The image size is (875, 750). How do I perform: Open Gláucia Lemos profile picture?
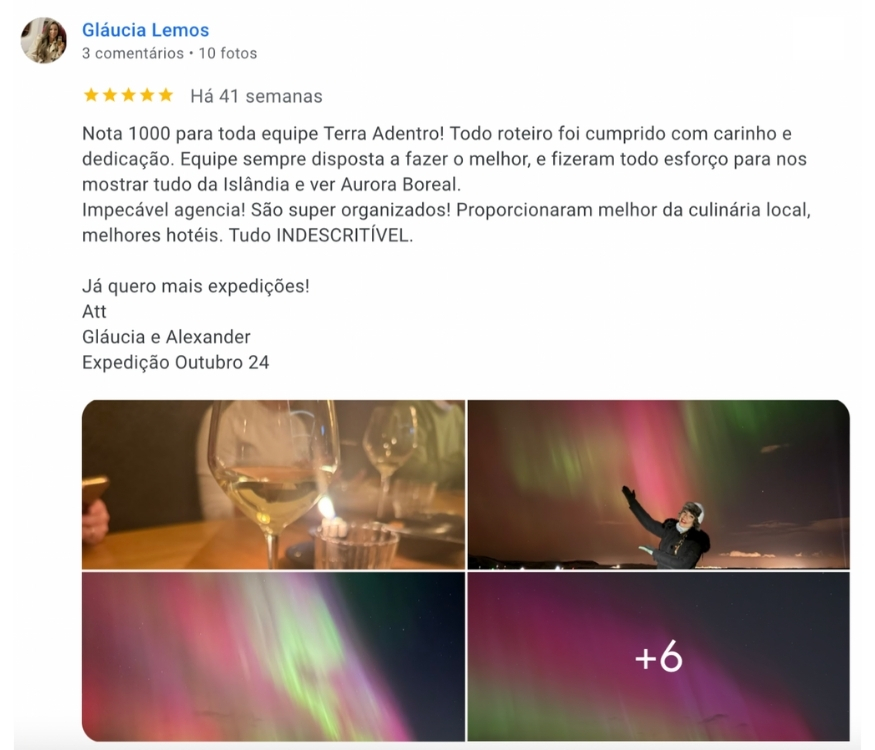(x=44, y=40)
